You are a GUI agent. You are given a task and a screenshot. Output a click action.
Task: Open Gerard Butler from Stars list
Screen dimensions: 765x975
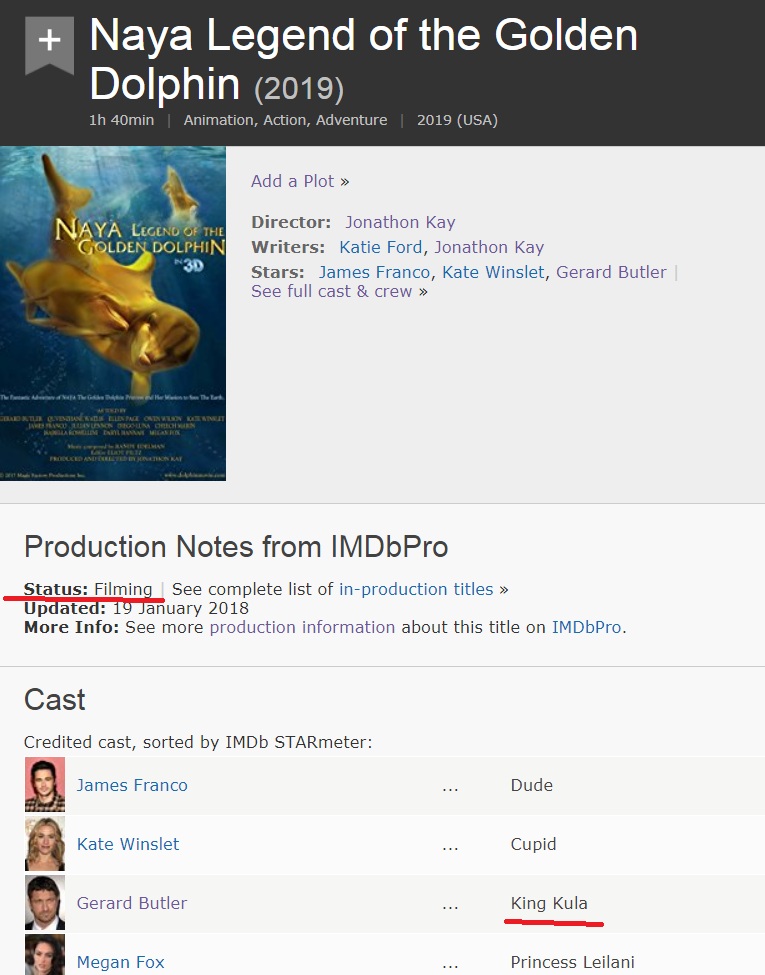(x=611, y=272)
